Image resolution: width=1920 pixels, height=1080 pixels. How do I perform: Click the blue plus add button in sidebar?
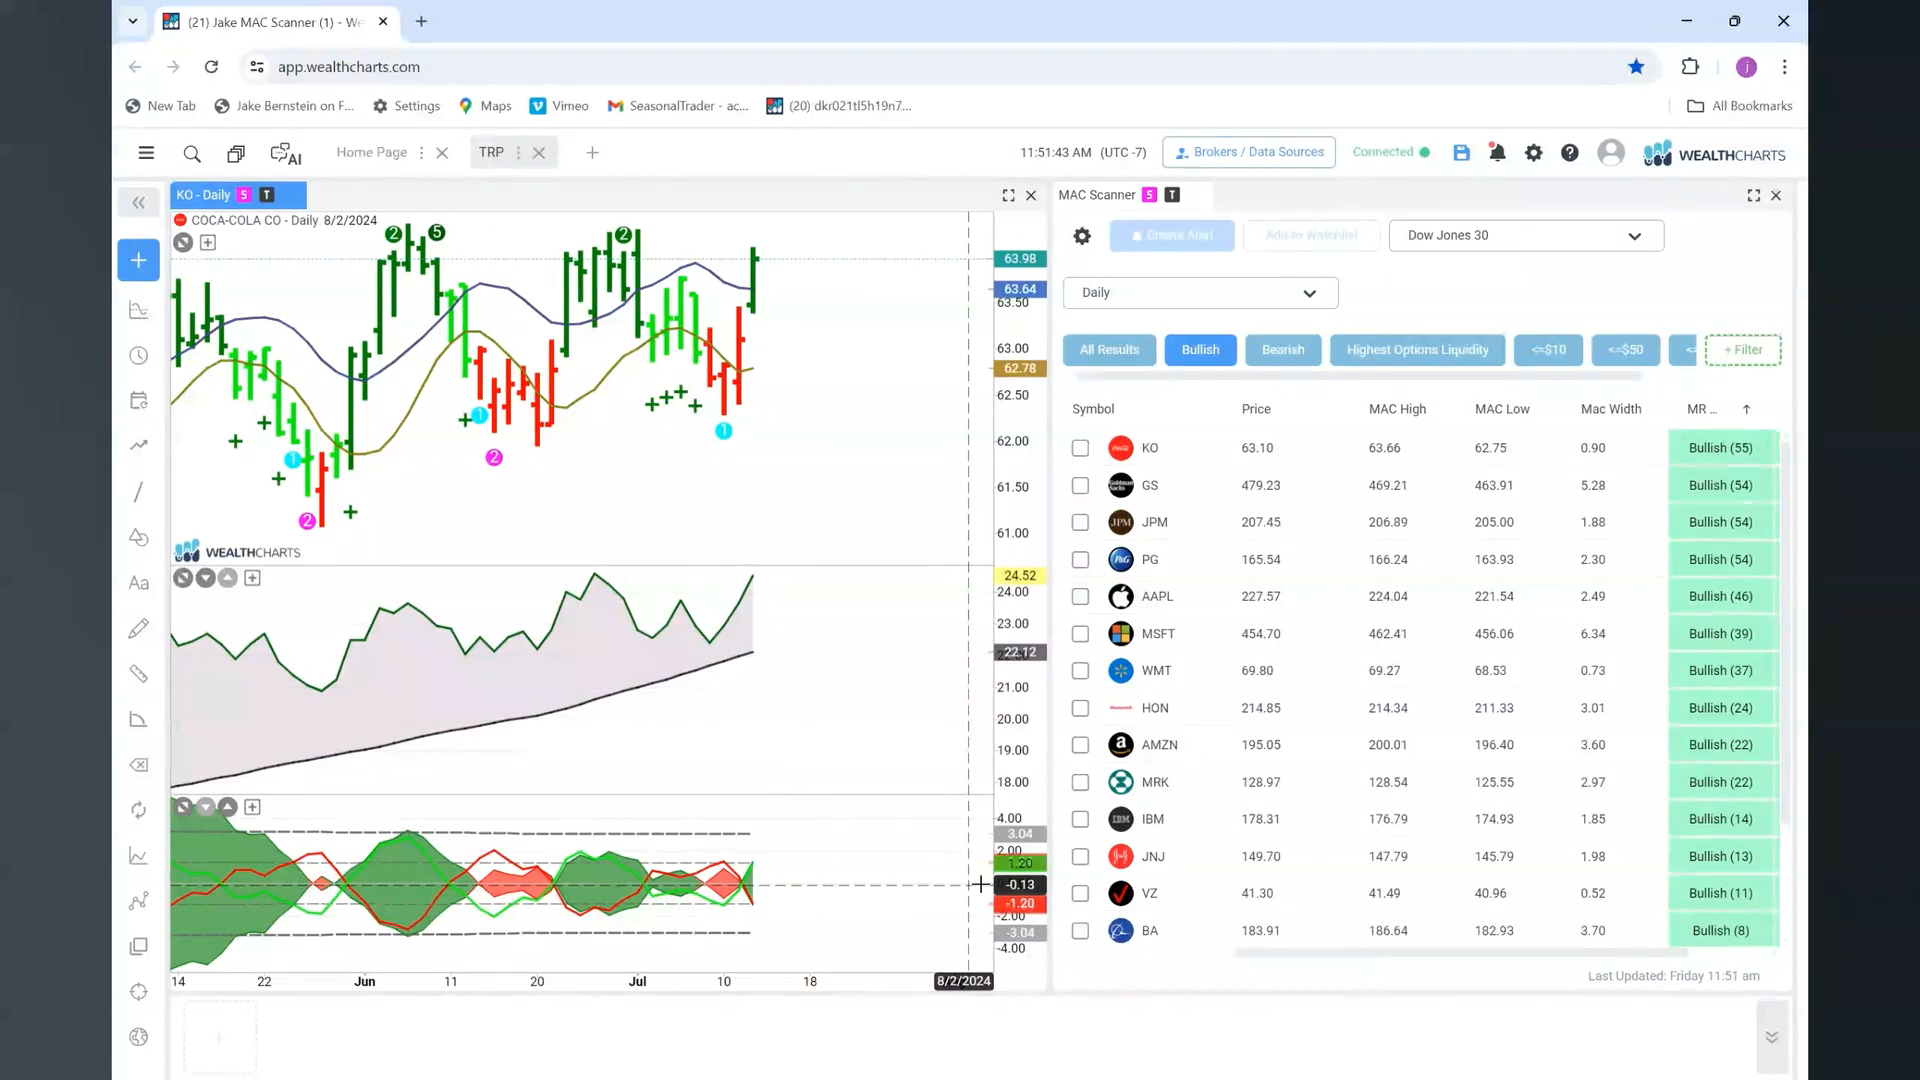point(139,260)
